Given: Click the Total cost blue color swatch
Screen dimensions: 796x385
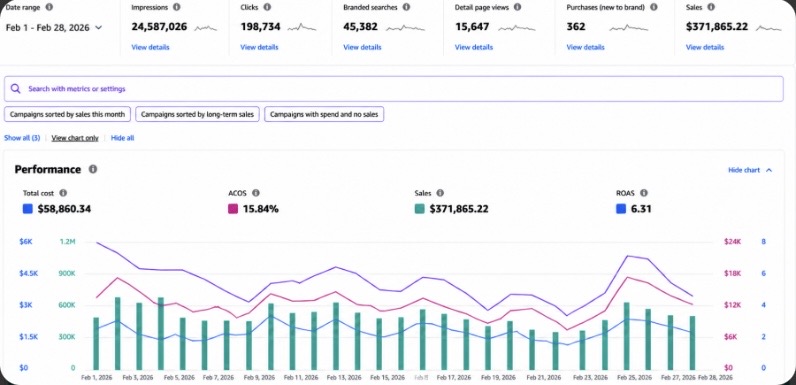Looking at the screenshot, I should (28, 209).
